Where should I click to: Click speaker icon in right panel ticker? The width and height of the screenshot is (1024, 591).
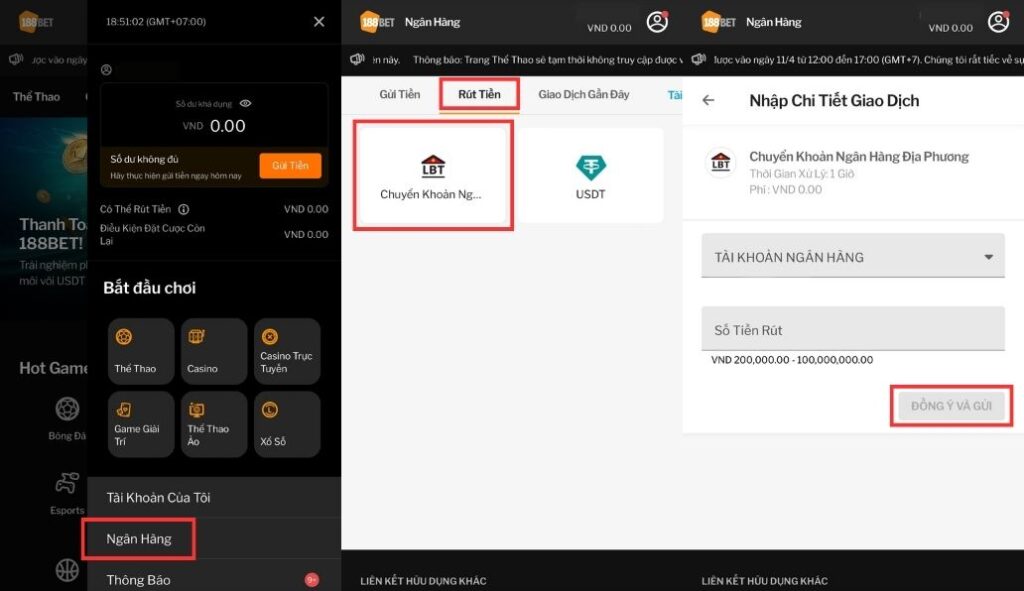point(699,59)
